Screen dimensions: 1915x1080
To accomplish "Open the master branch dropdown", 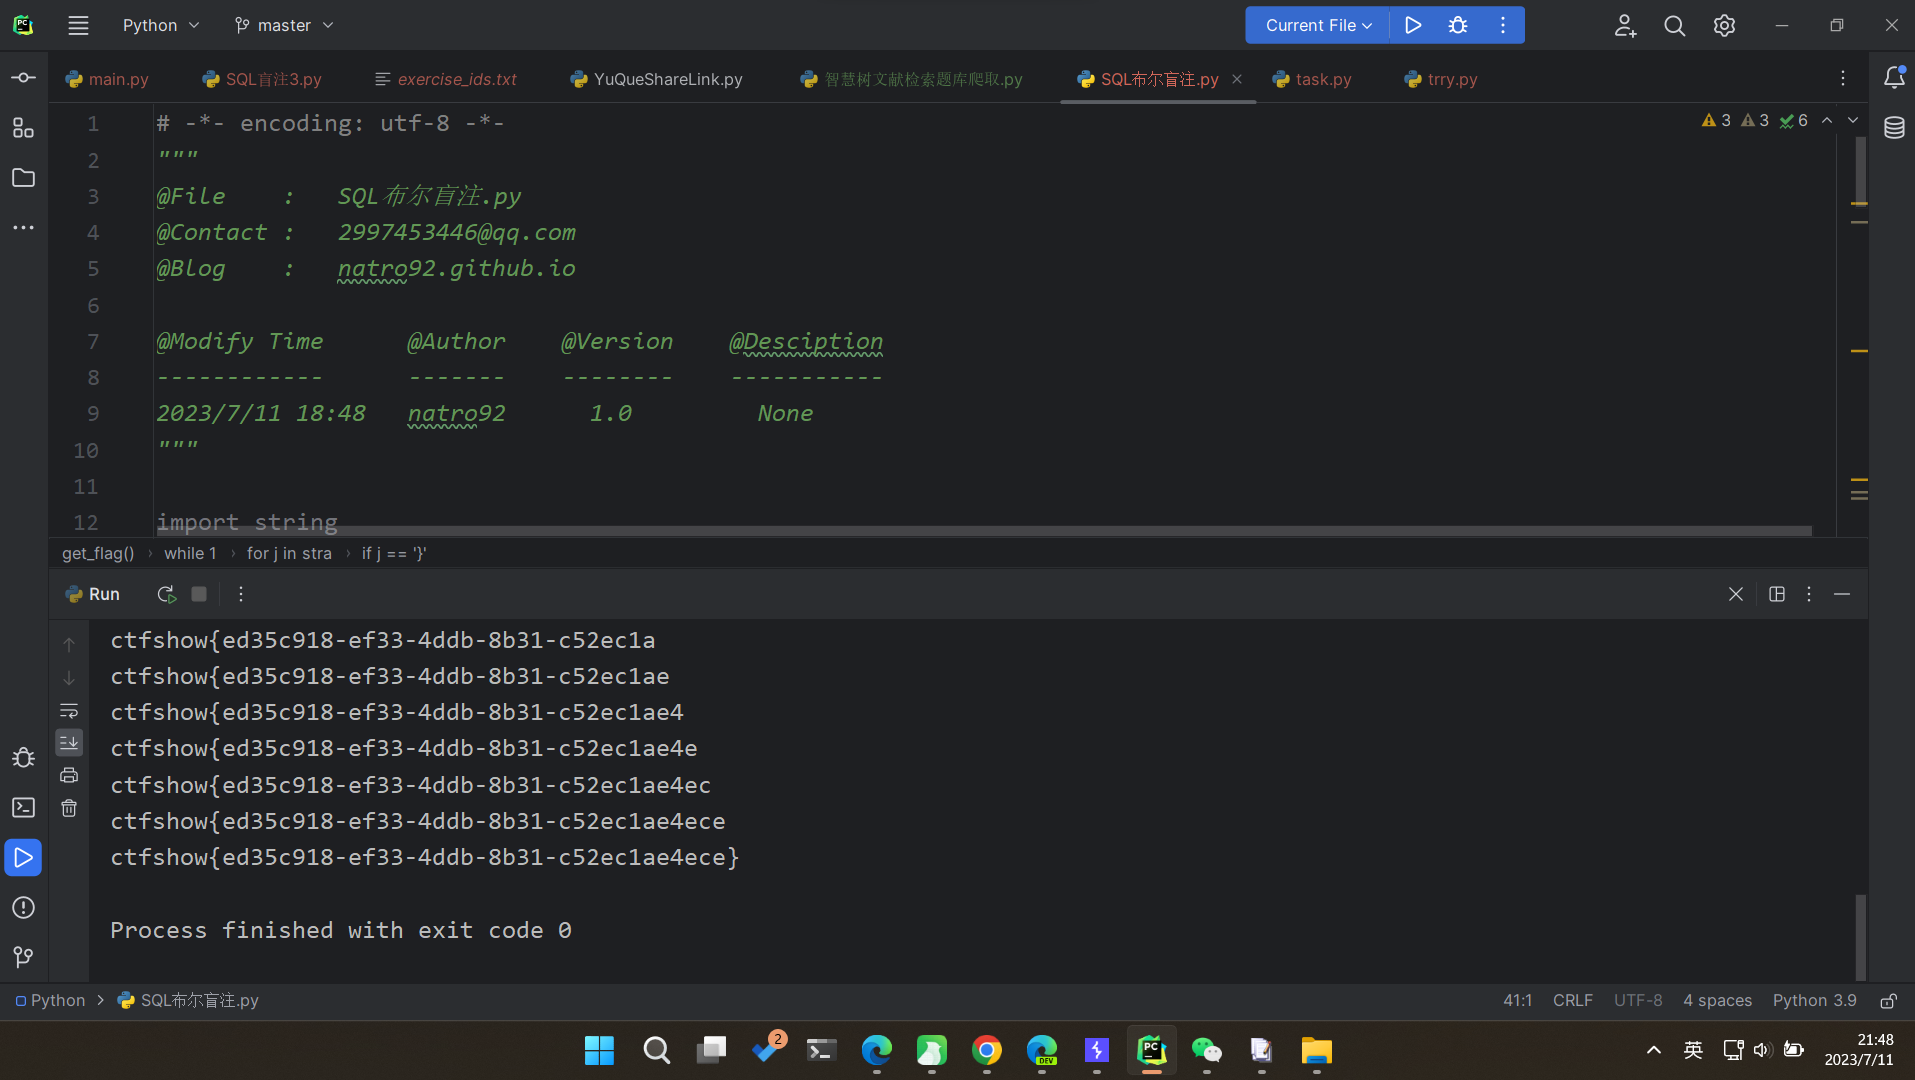I will (284, 25).
